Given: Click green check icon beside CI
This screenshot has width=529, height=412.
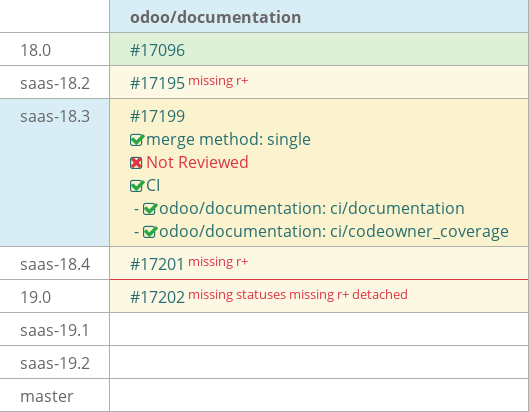Looking at the screenshot, I should pos(137,186).
